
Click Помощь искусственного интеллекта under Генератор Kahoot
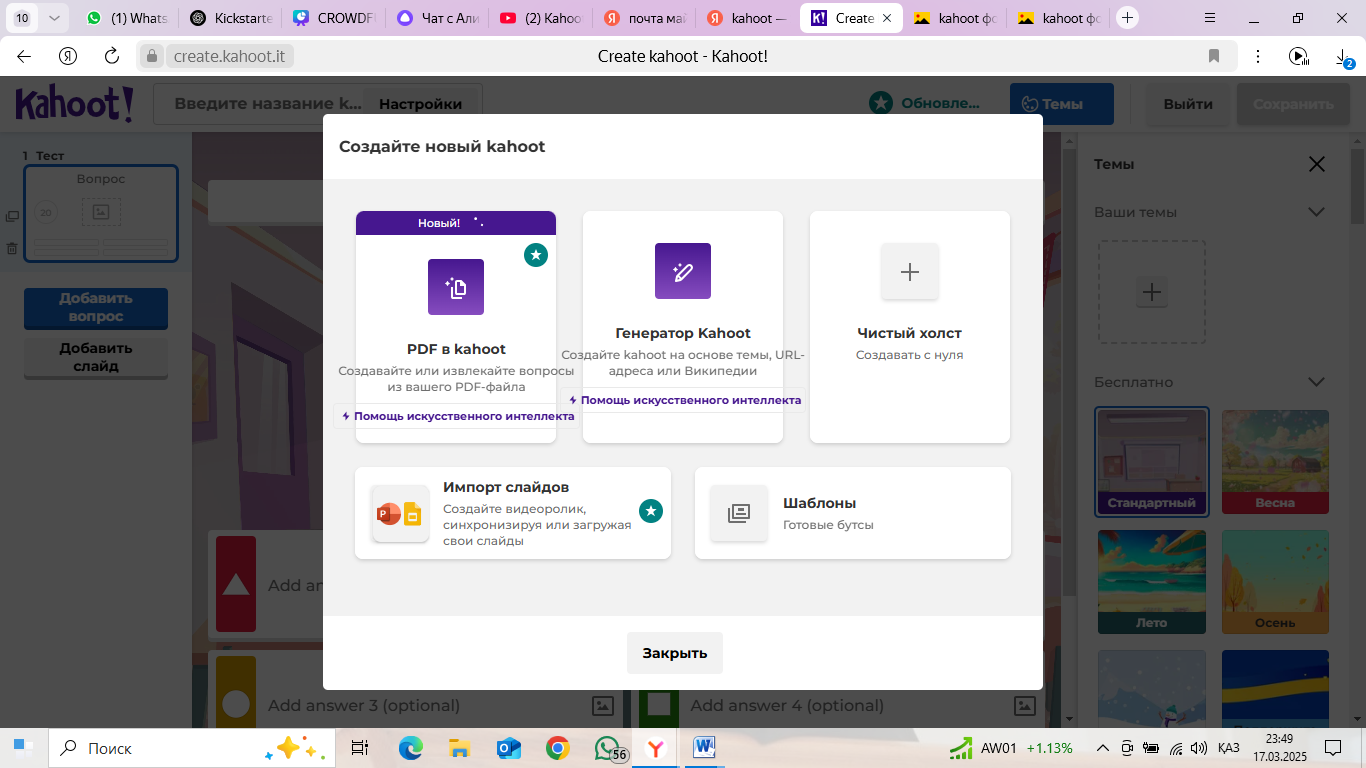pos(685,400)
